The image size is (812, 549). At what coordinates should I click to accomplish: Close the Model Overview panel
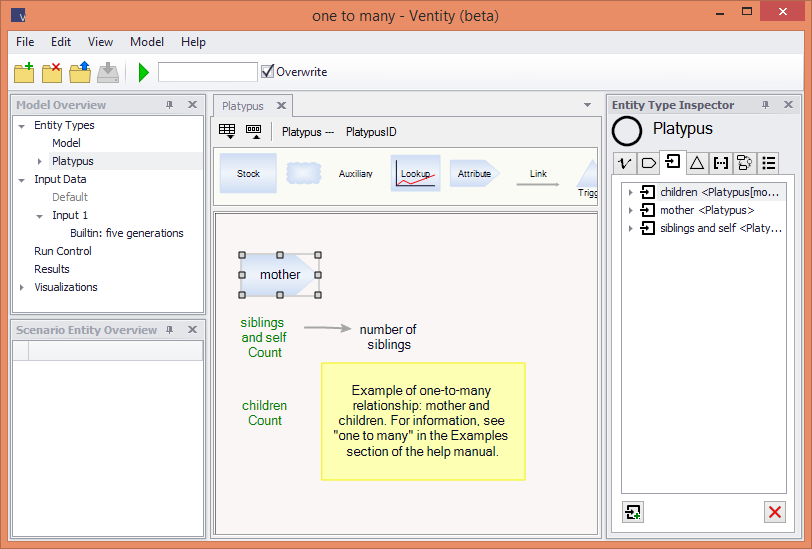click(192, 105)
